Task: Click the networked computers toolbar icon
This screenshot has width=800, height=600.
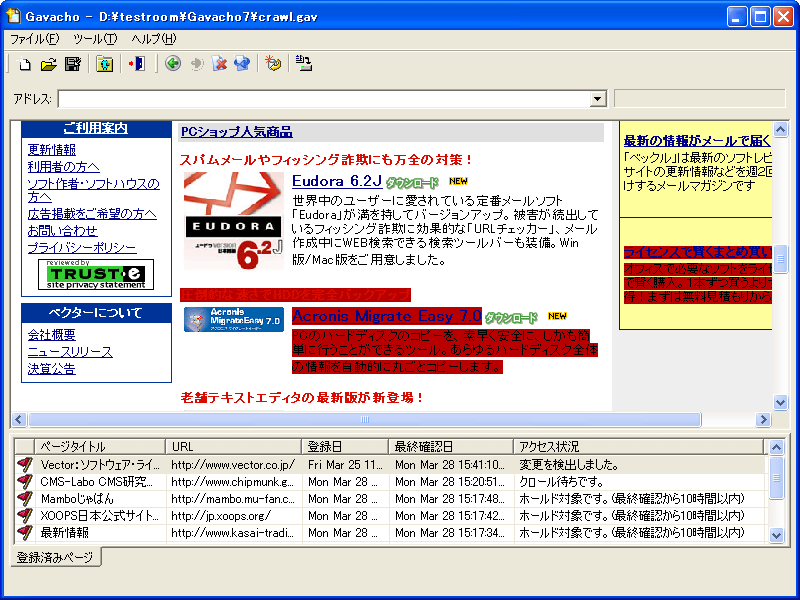Action: tap(304, 64)
